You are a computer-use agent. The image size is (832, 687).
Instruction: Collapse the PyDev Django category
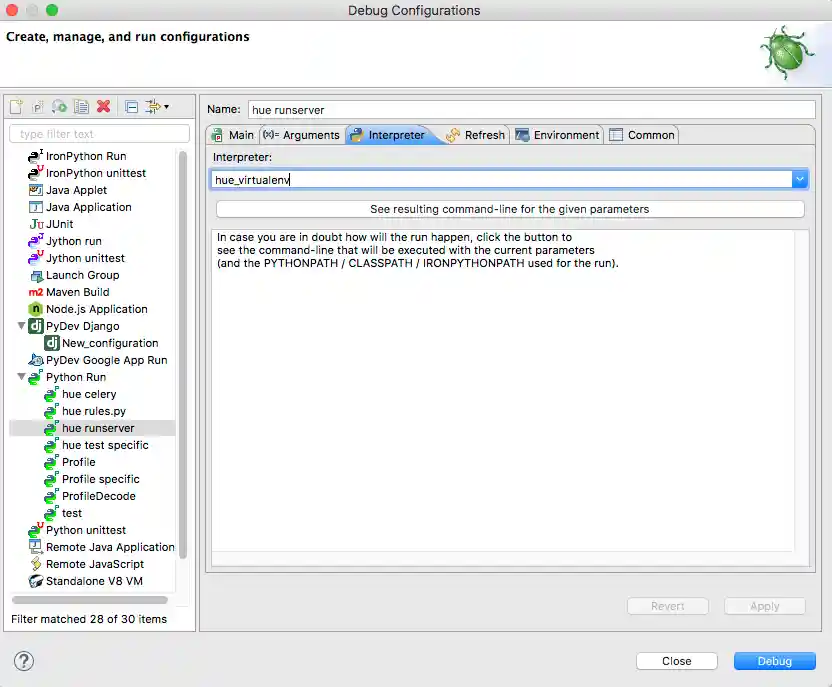[23, 326]
